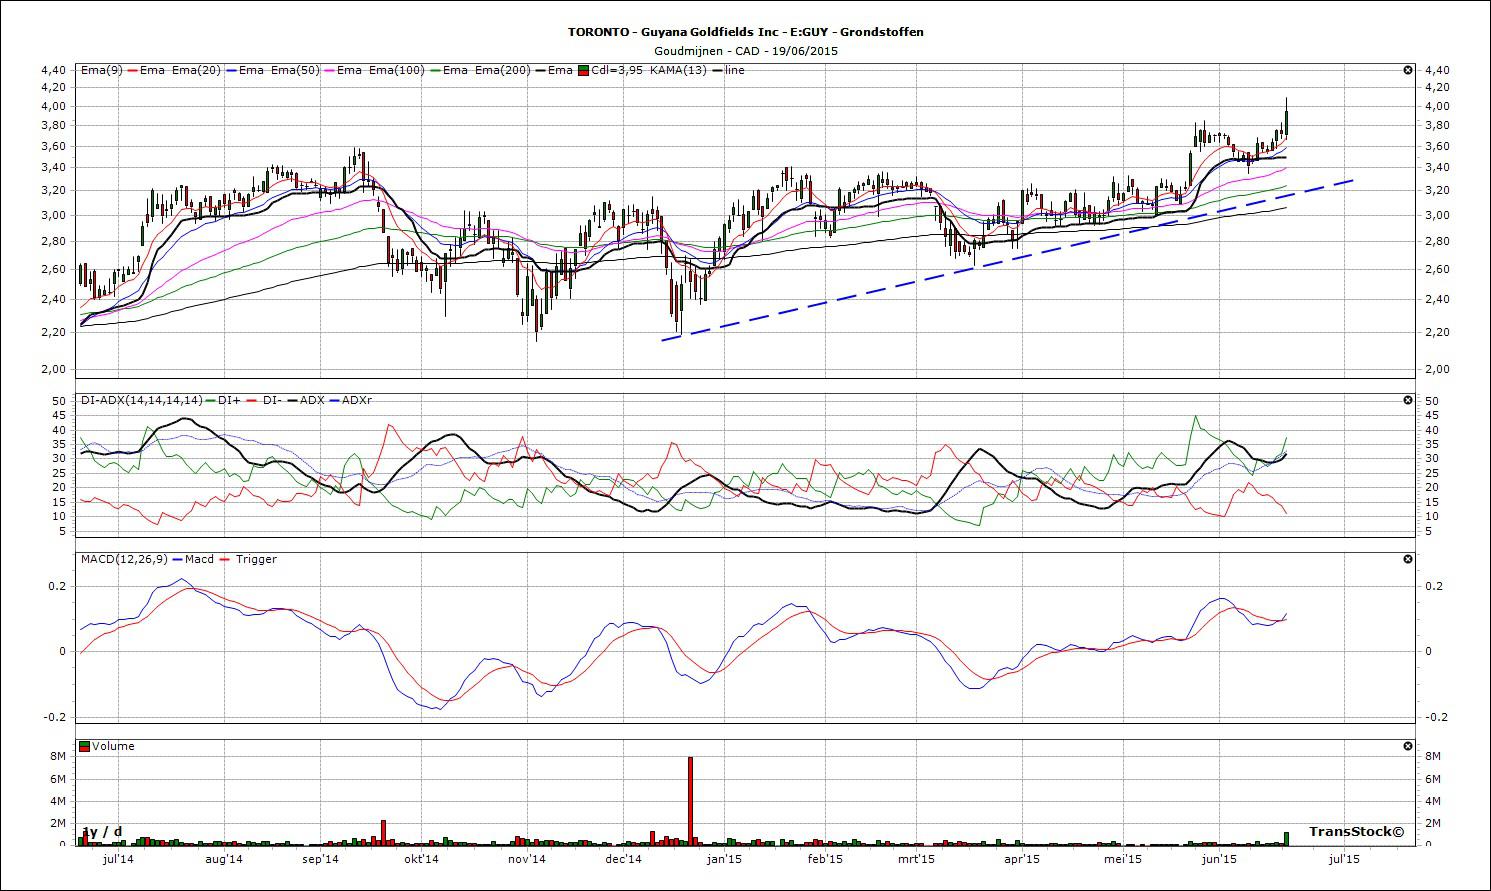
Task: Click the red DI- legend entry
Action: [263, 400]
